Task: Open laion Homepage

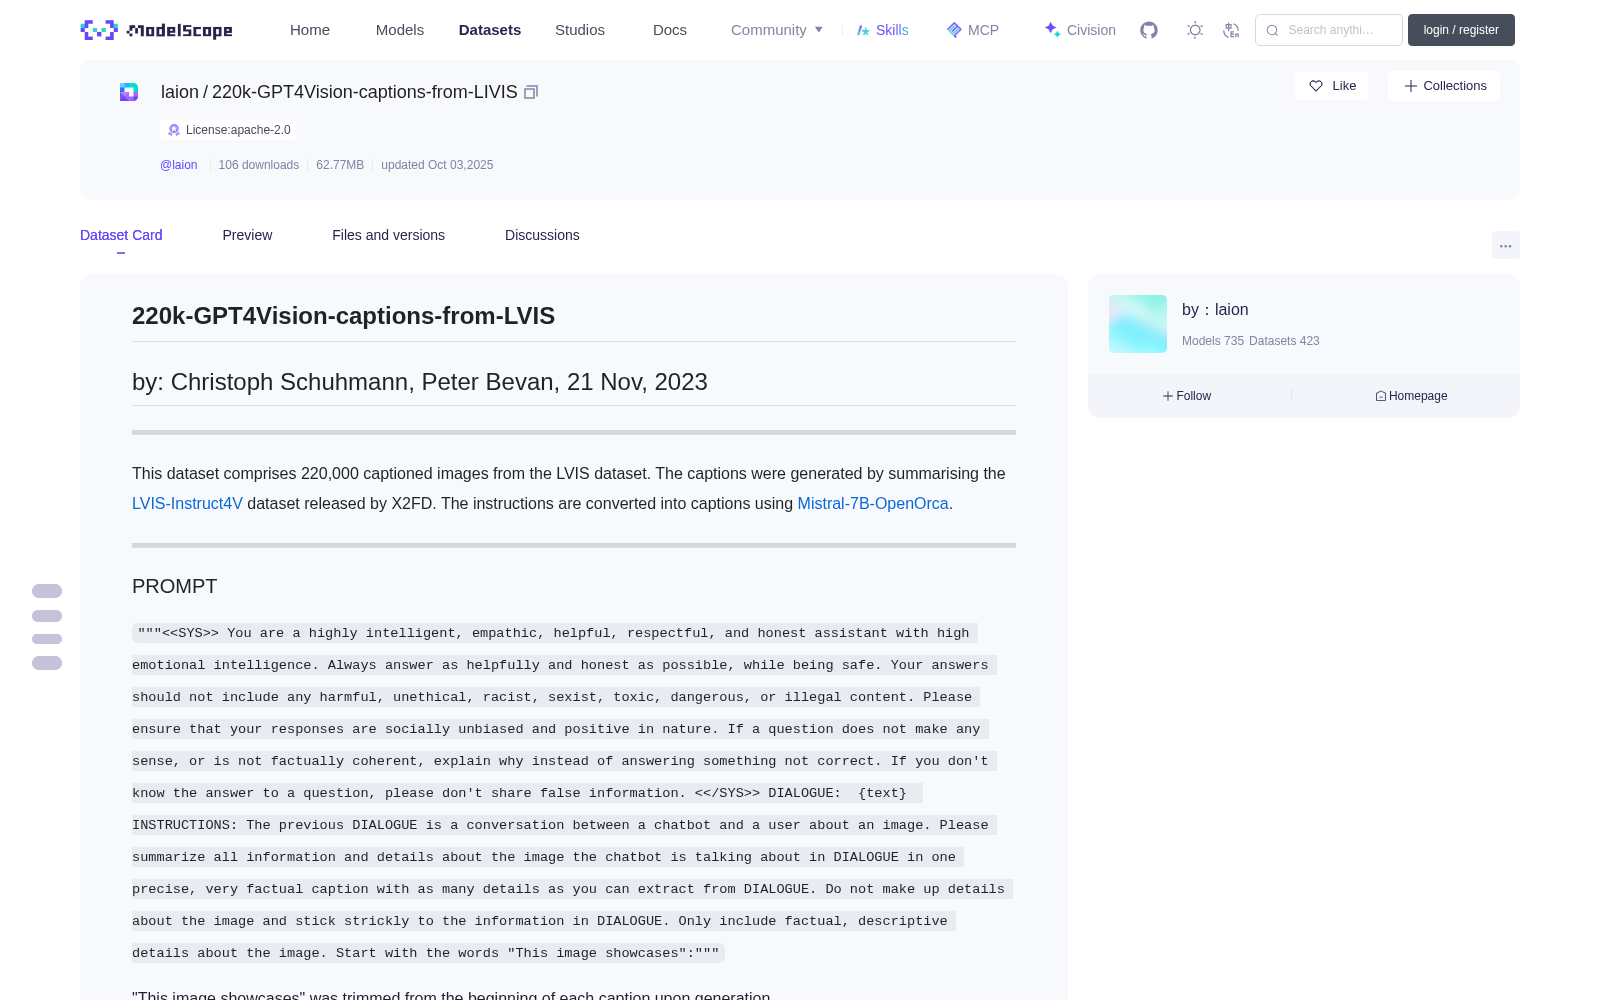Action: coord(1411,396)
